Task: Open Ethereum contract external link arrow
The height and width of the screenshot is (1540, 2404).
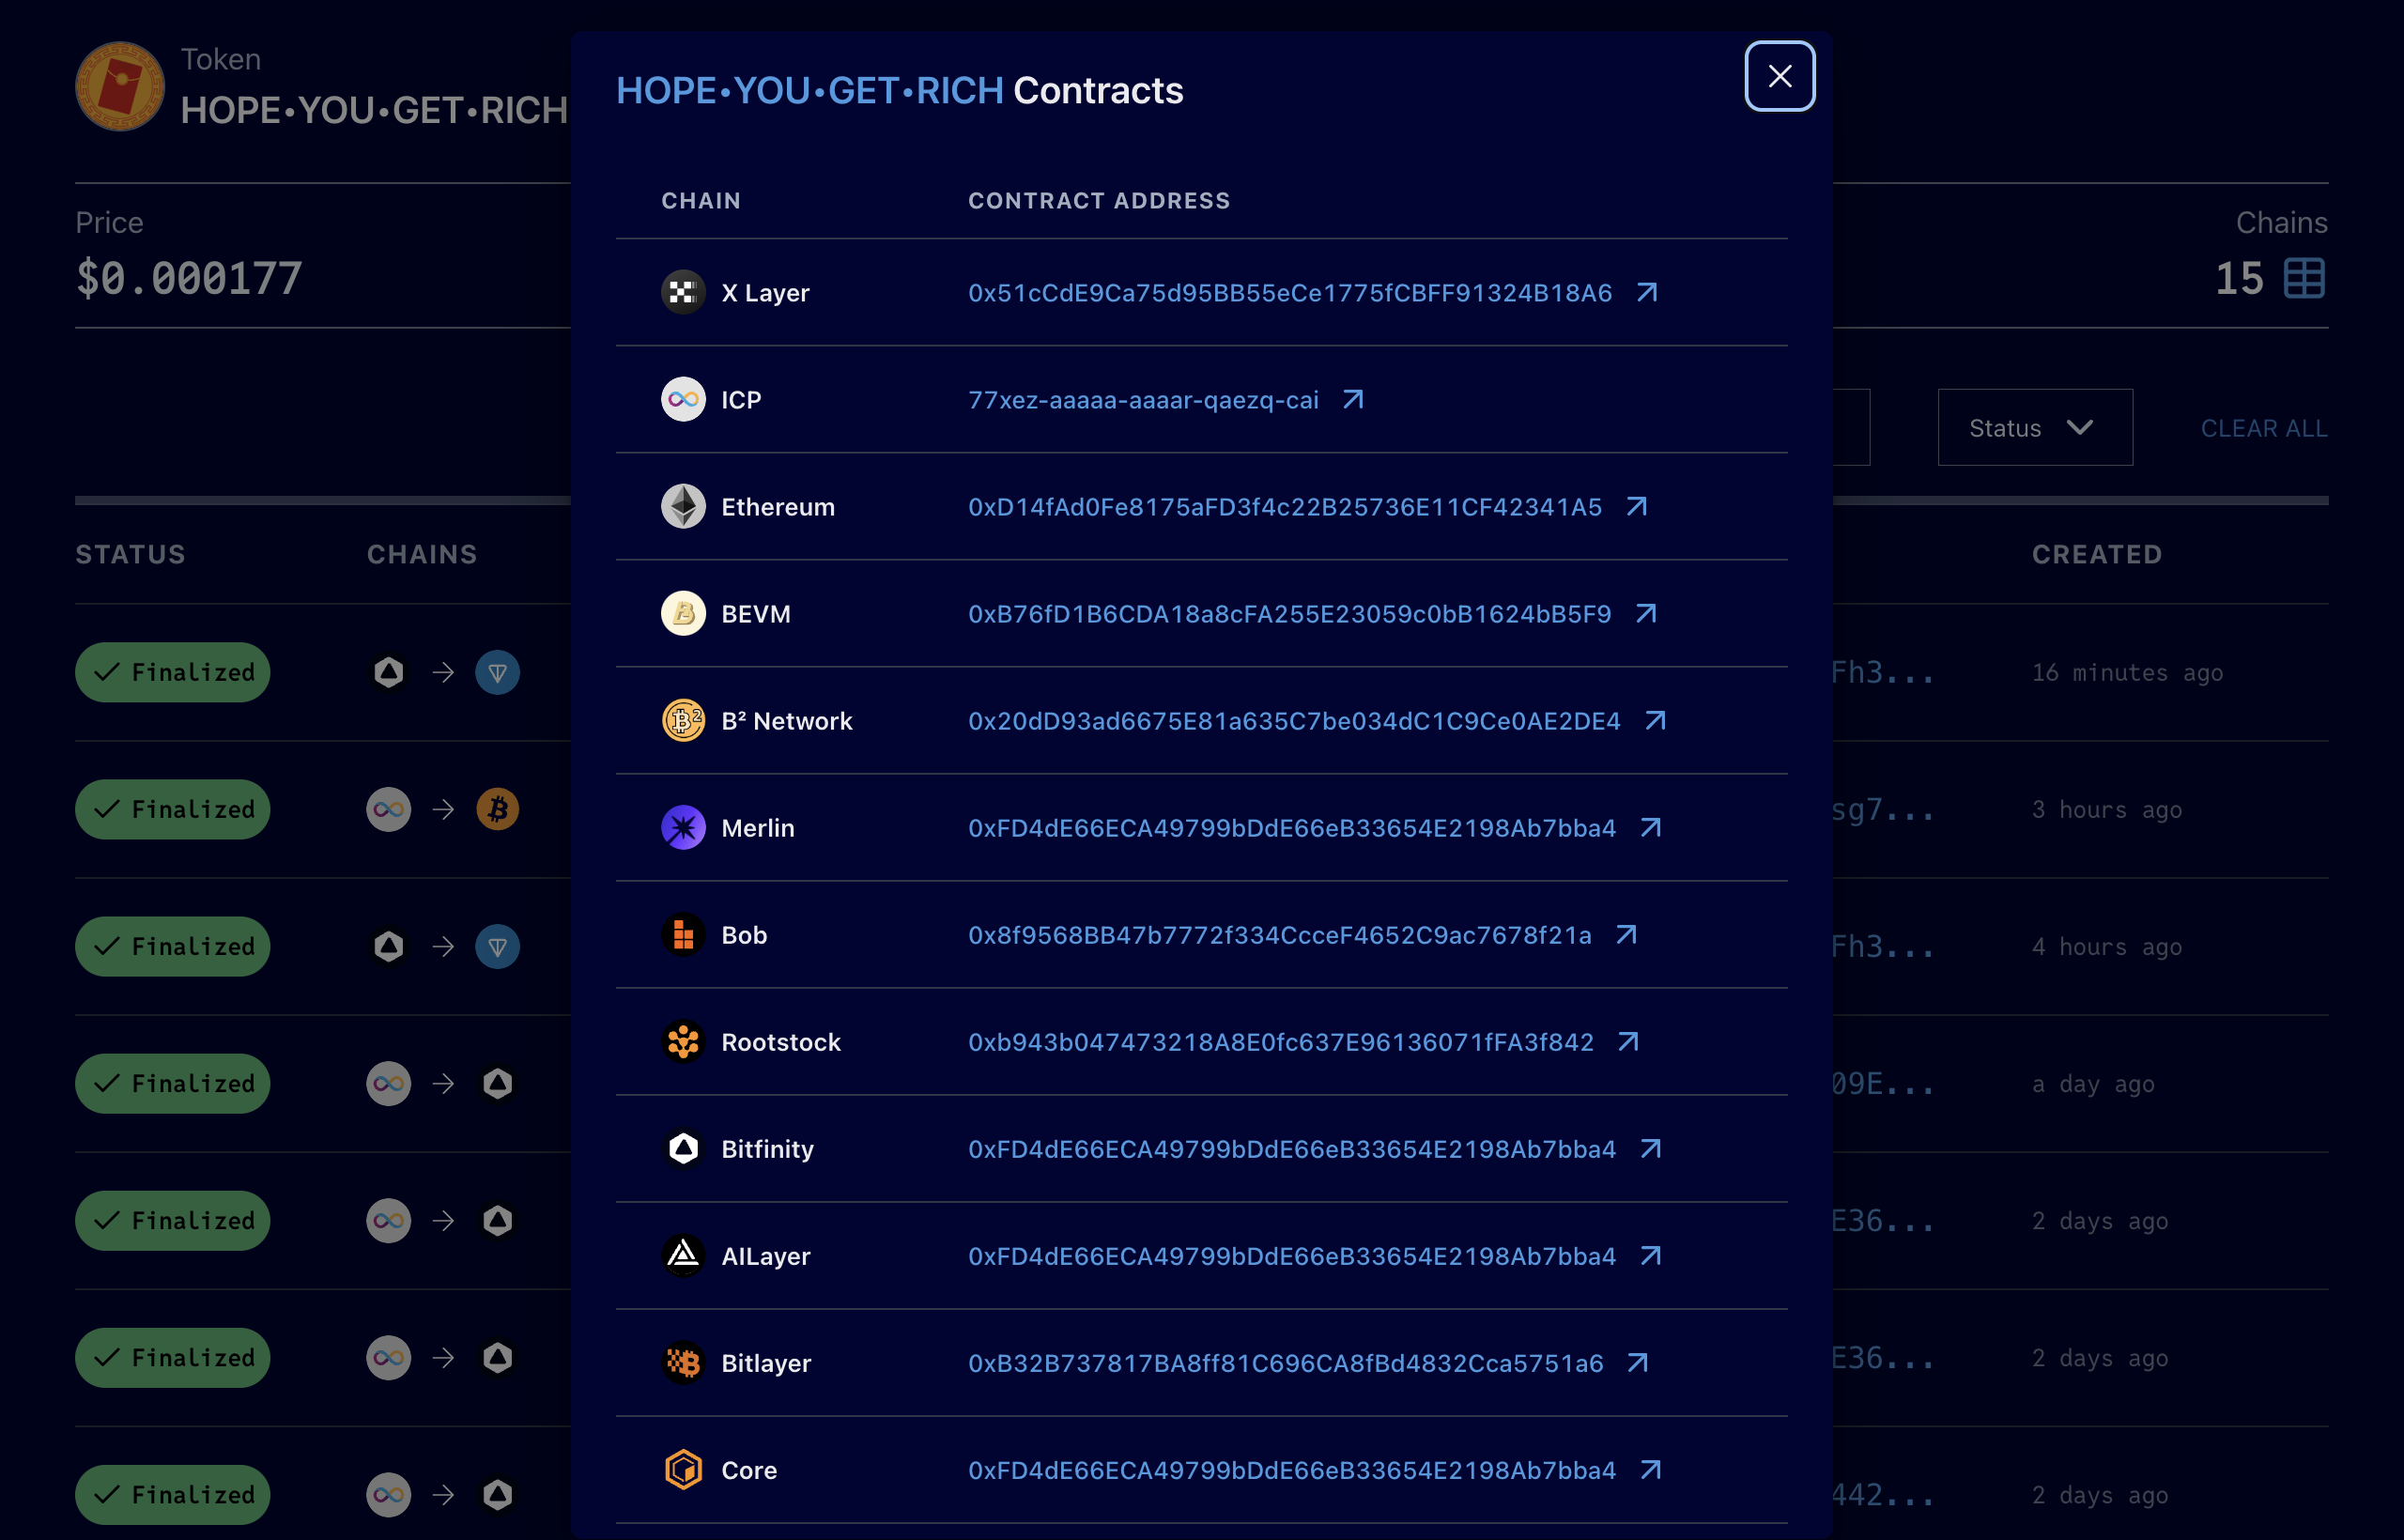Action: [1636, 506]
